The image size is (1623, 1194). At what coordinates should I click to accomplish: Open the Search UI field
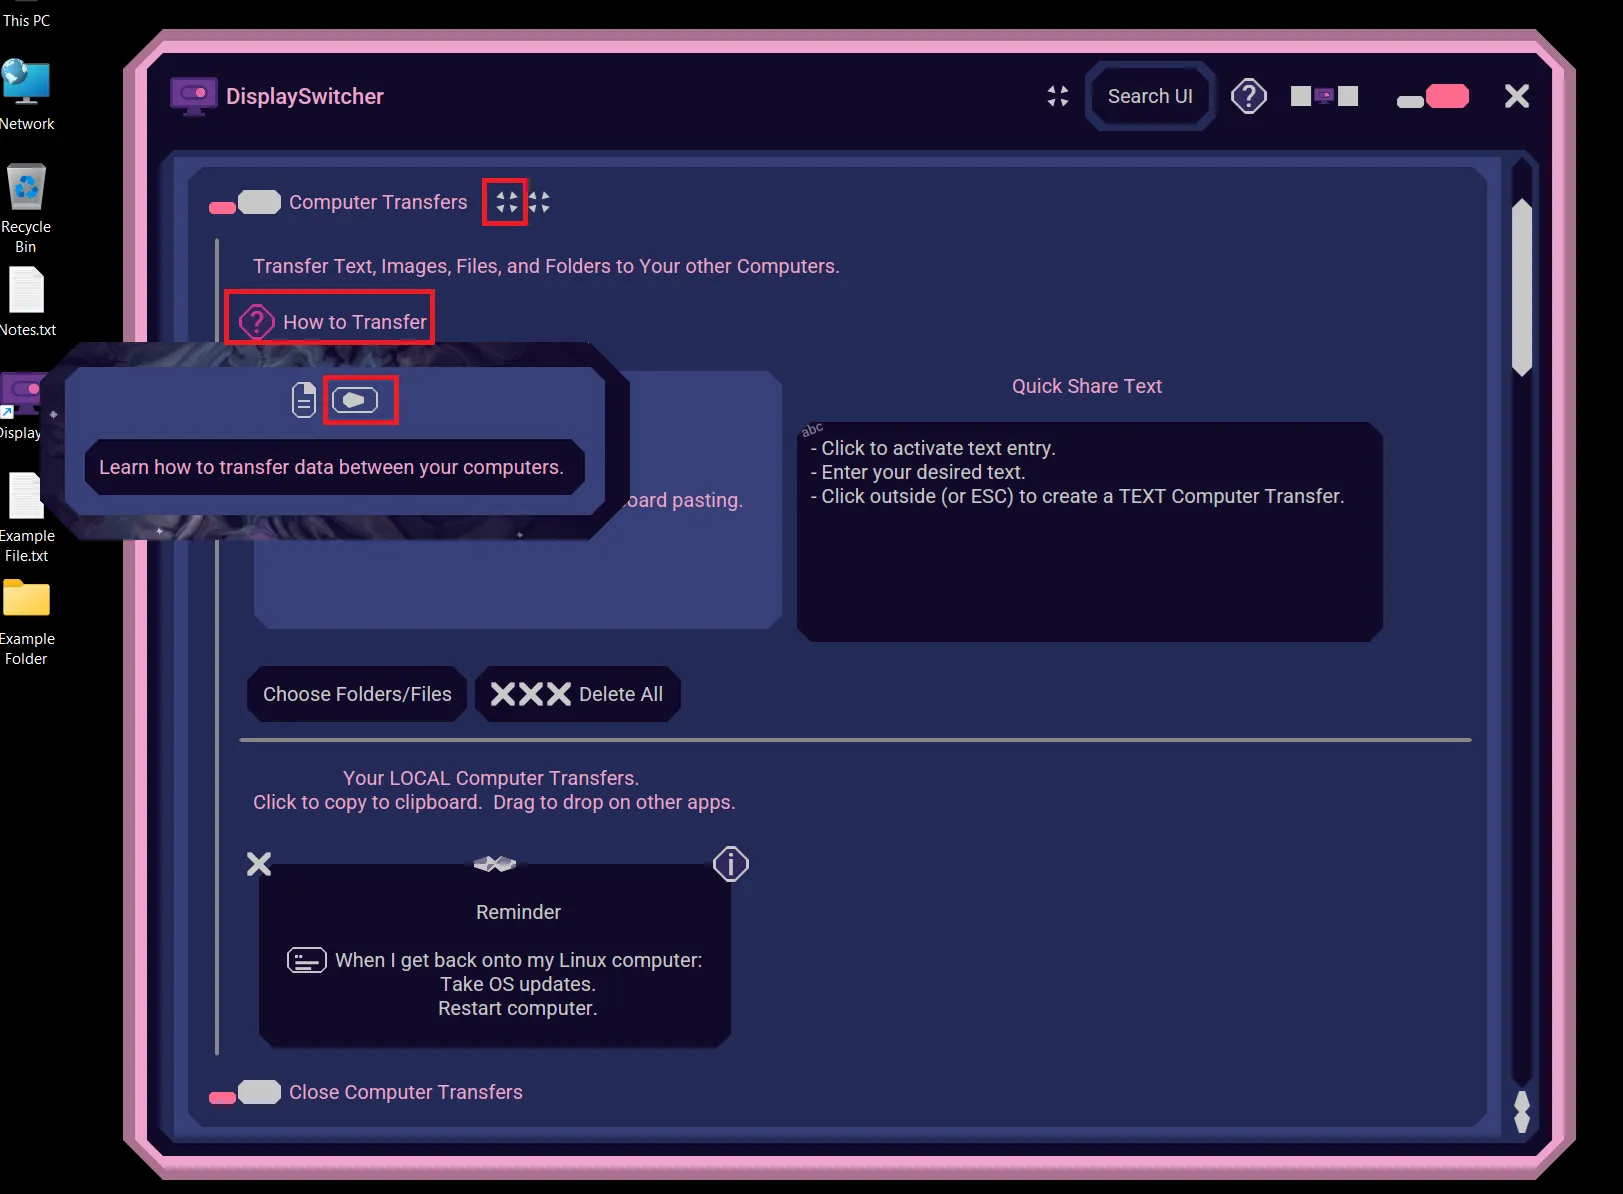pos(1150,96)
